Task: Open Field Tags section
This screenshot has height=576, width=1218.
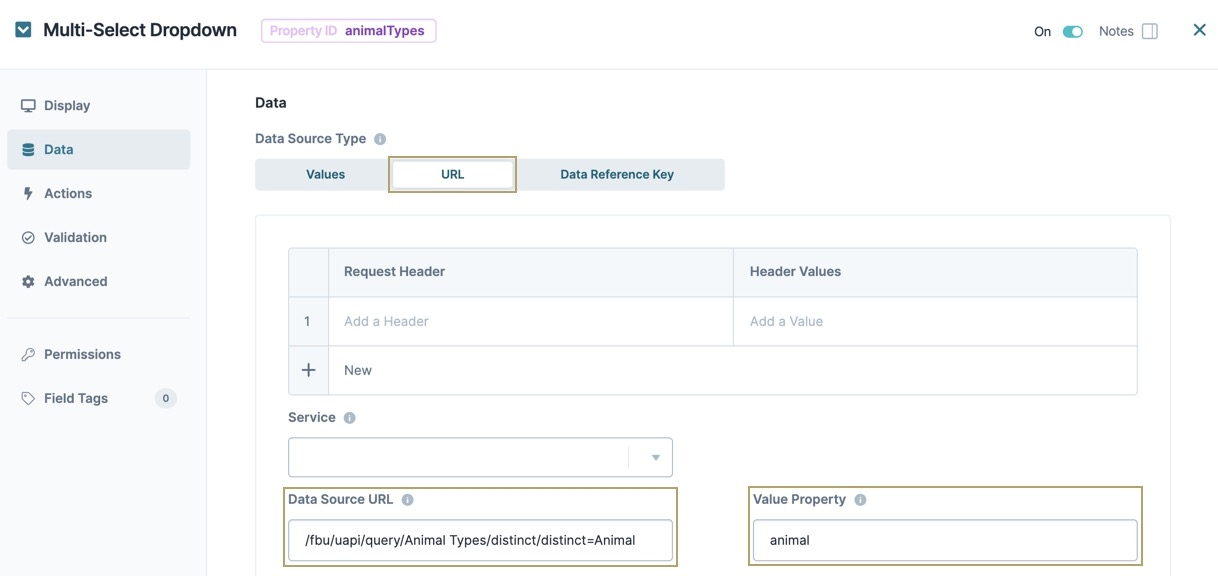Action: 98,398
